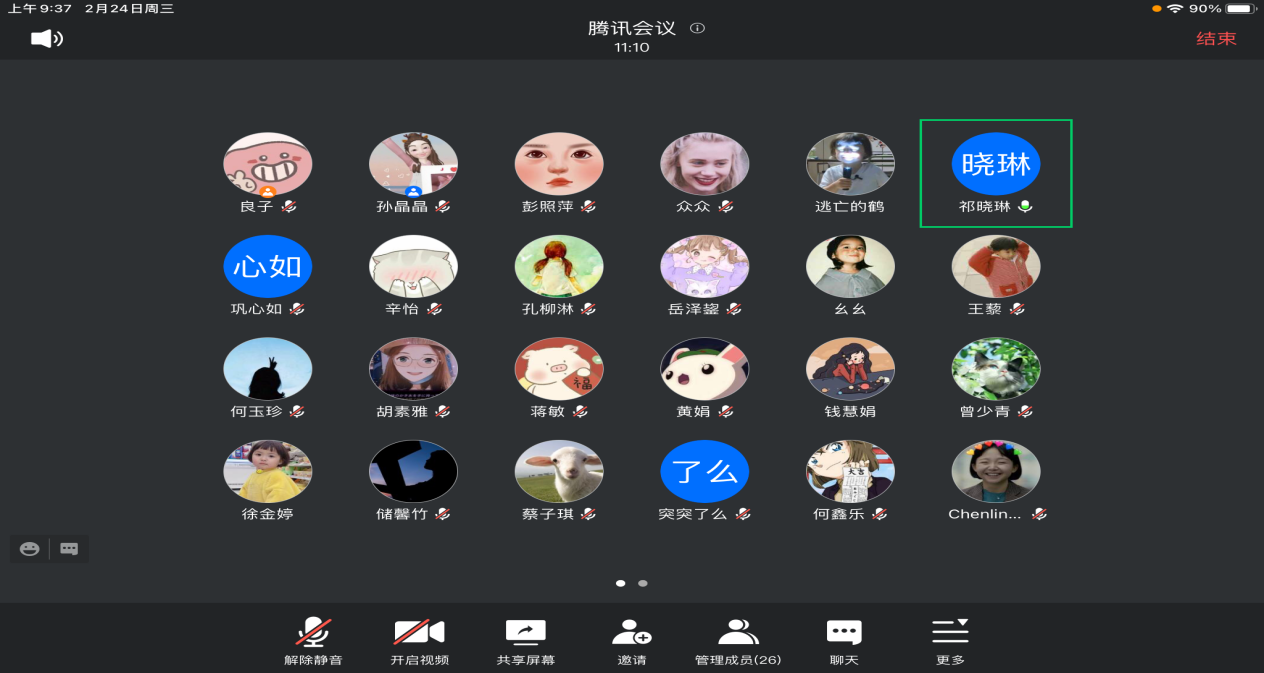Click the muted mic icon next to 良子
The image size is (1264, 673).
pos(289,207)
